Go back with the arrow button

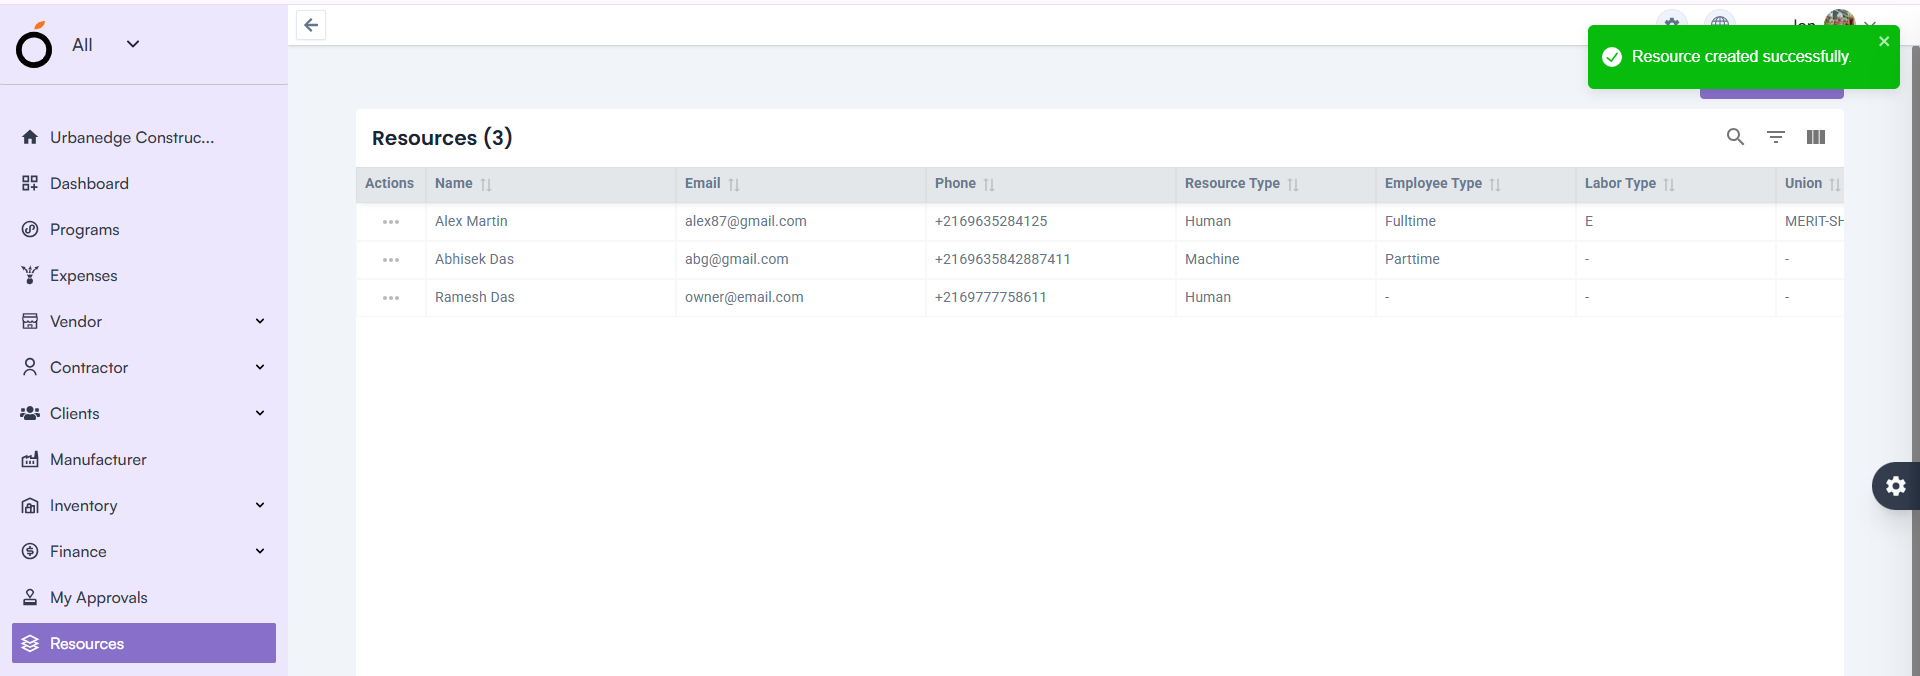click(311, 25)
